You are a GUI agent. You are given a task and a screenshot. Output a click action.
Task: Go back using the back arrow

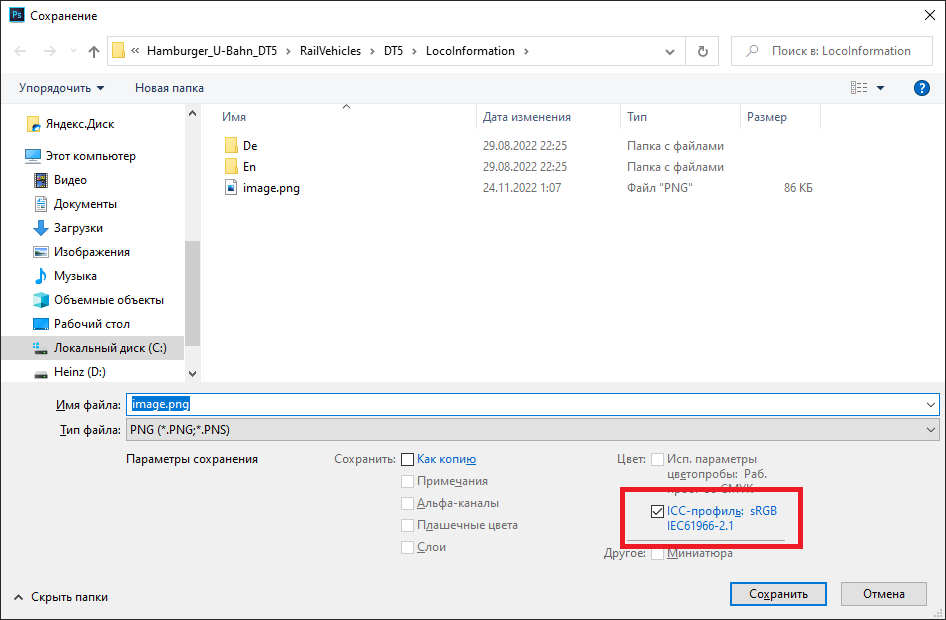tap(20, 51)
